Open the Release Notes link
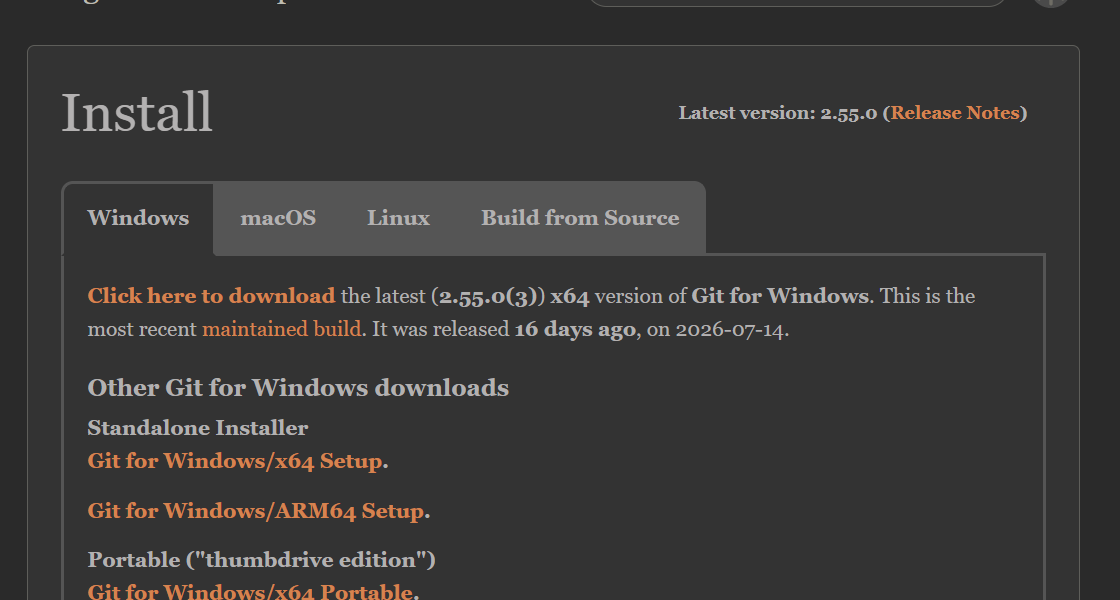 [955, 113]
